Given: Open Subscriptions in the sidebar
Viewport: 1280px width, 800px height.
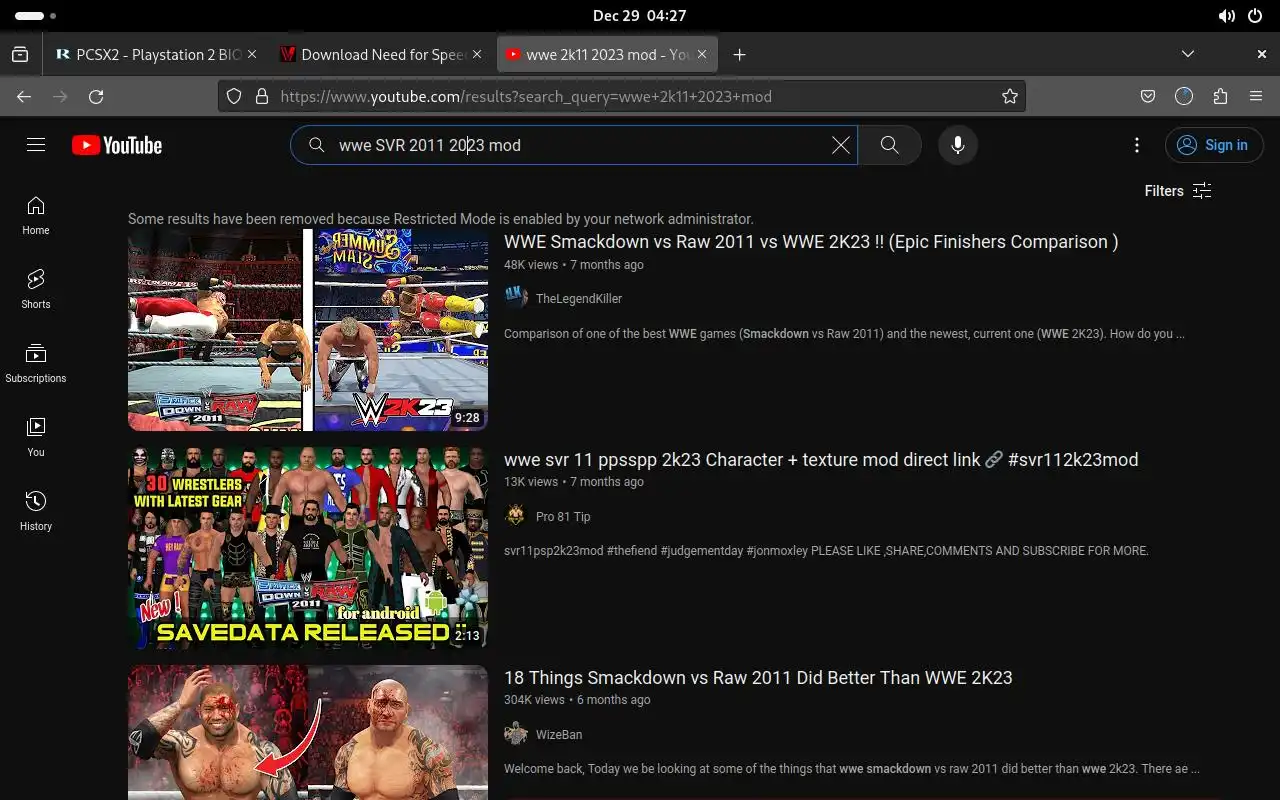Looking at the screenshot, I should pos(36,363).
